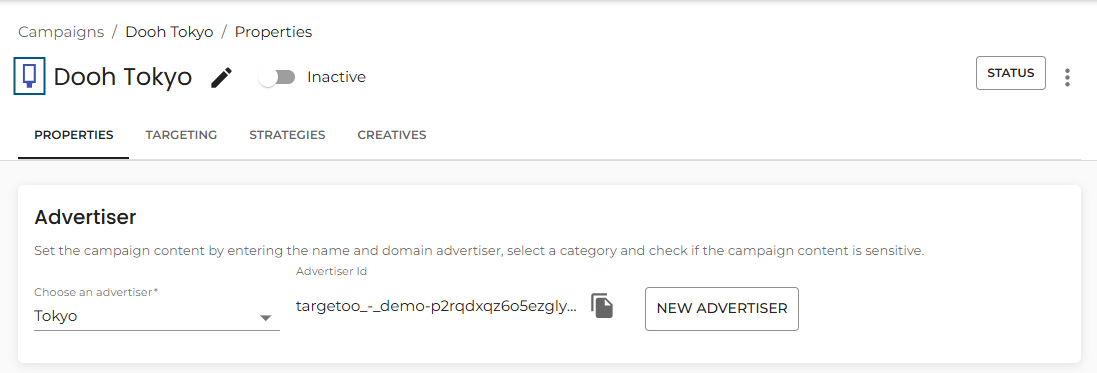The width and height of the screenshot is (1097, 373).
Task: Click the Advertiser section heading
Action: pos(85,217)
